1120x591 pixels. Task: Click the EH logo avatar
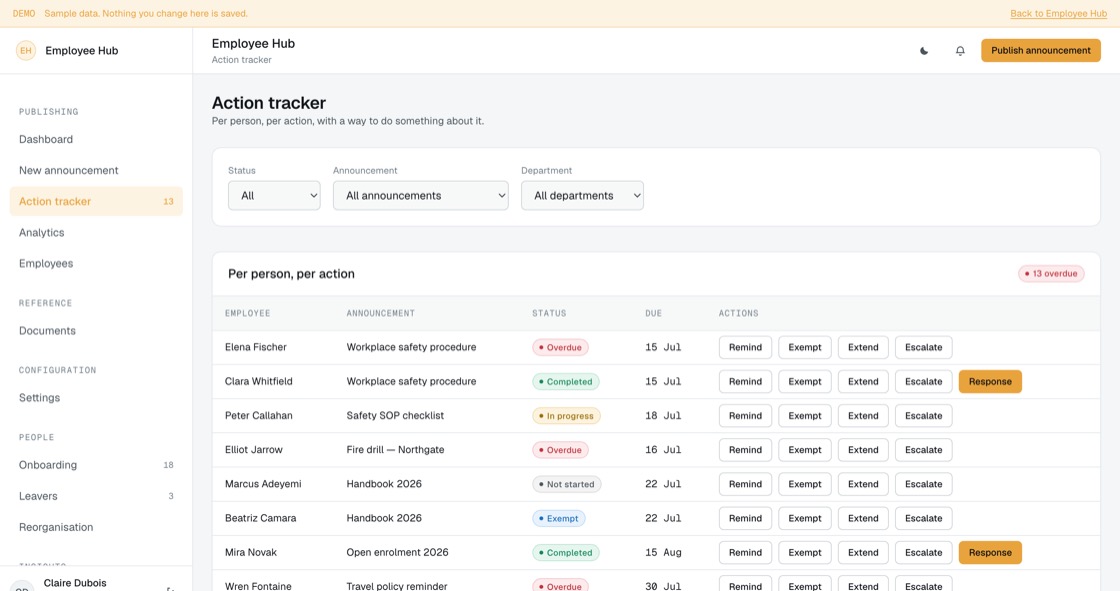click(26, 51)
